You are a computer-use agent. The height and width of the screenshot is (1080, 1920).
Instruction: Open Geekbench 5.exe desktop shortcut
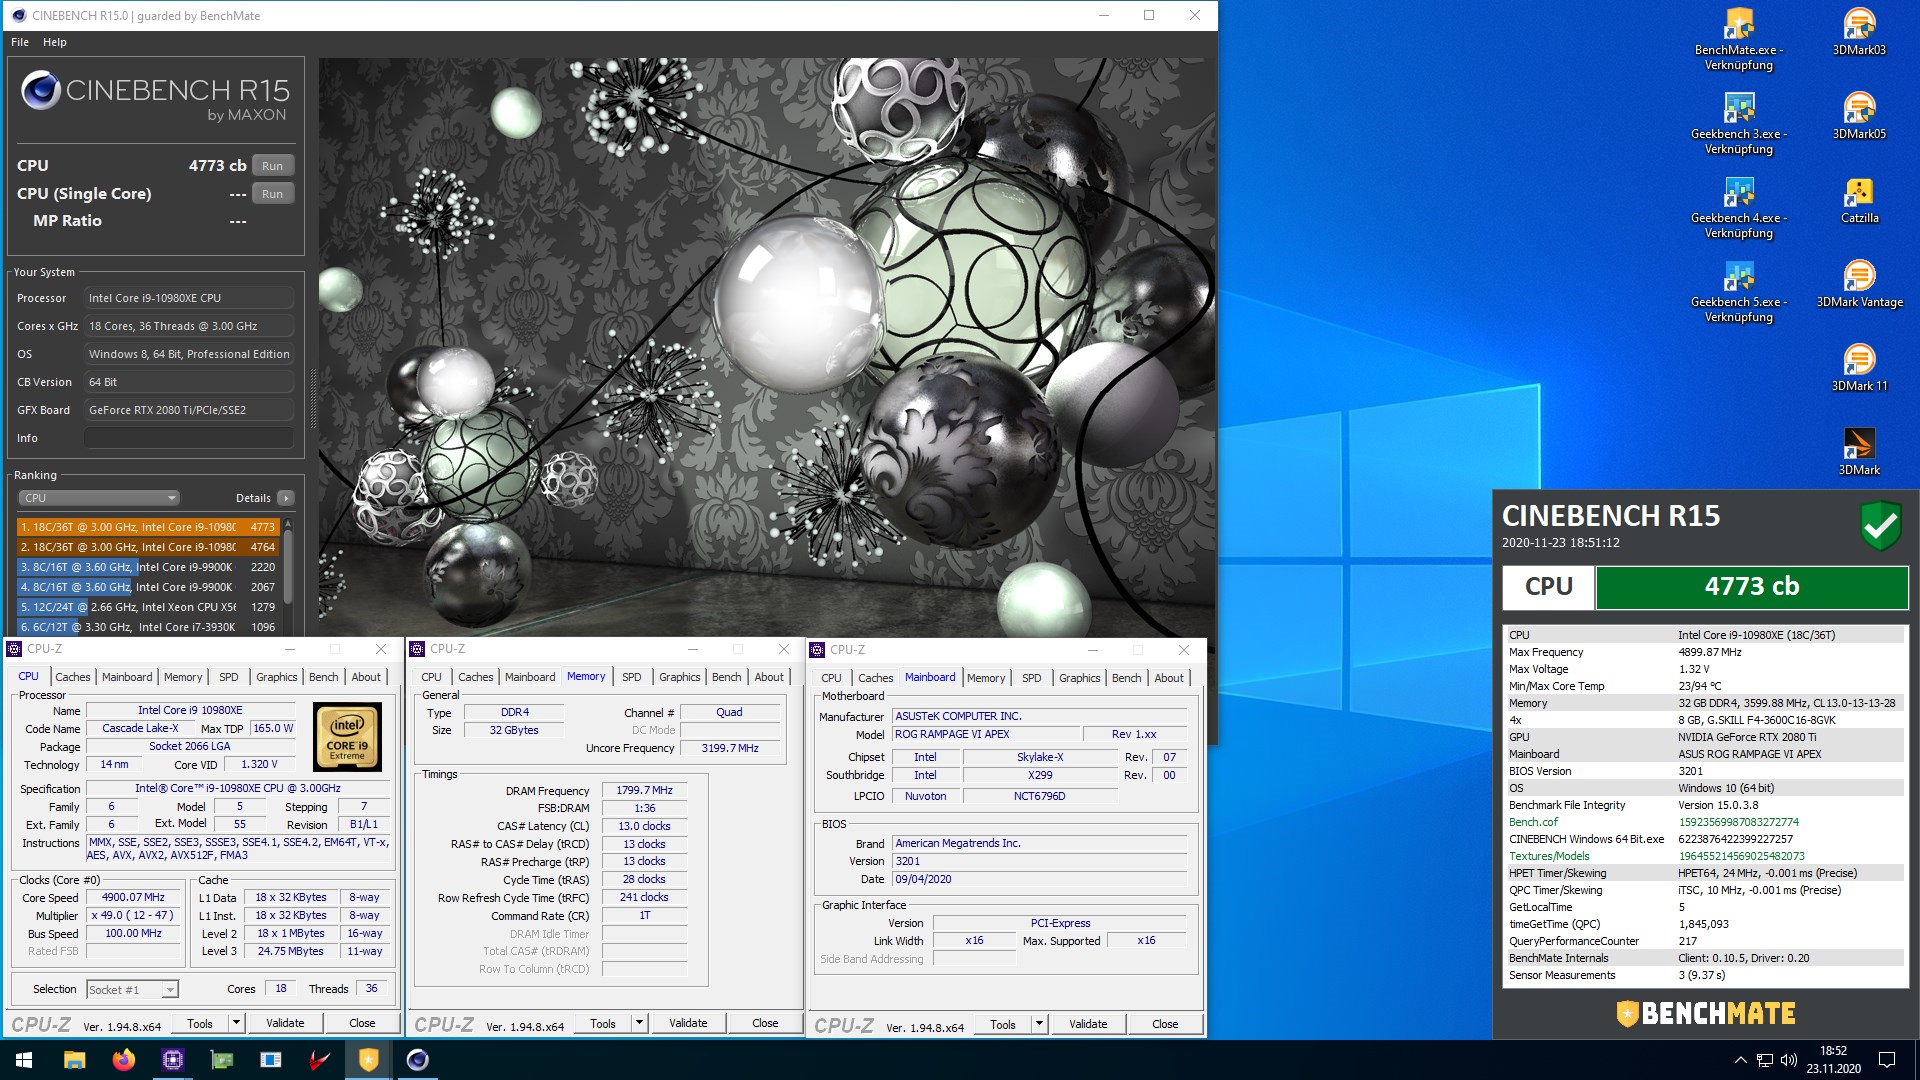[1739, 292]
